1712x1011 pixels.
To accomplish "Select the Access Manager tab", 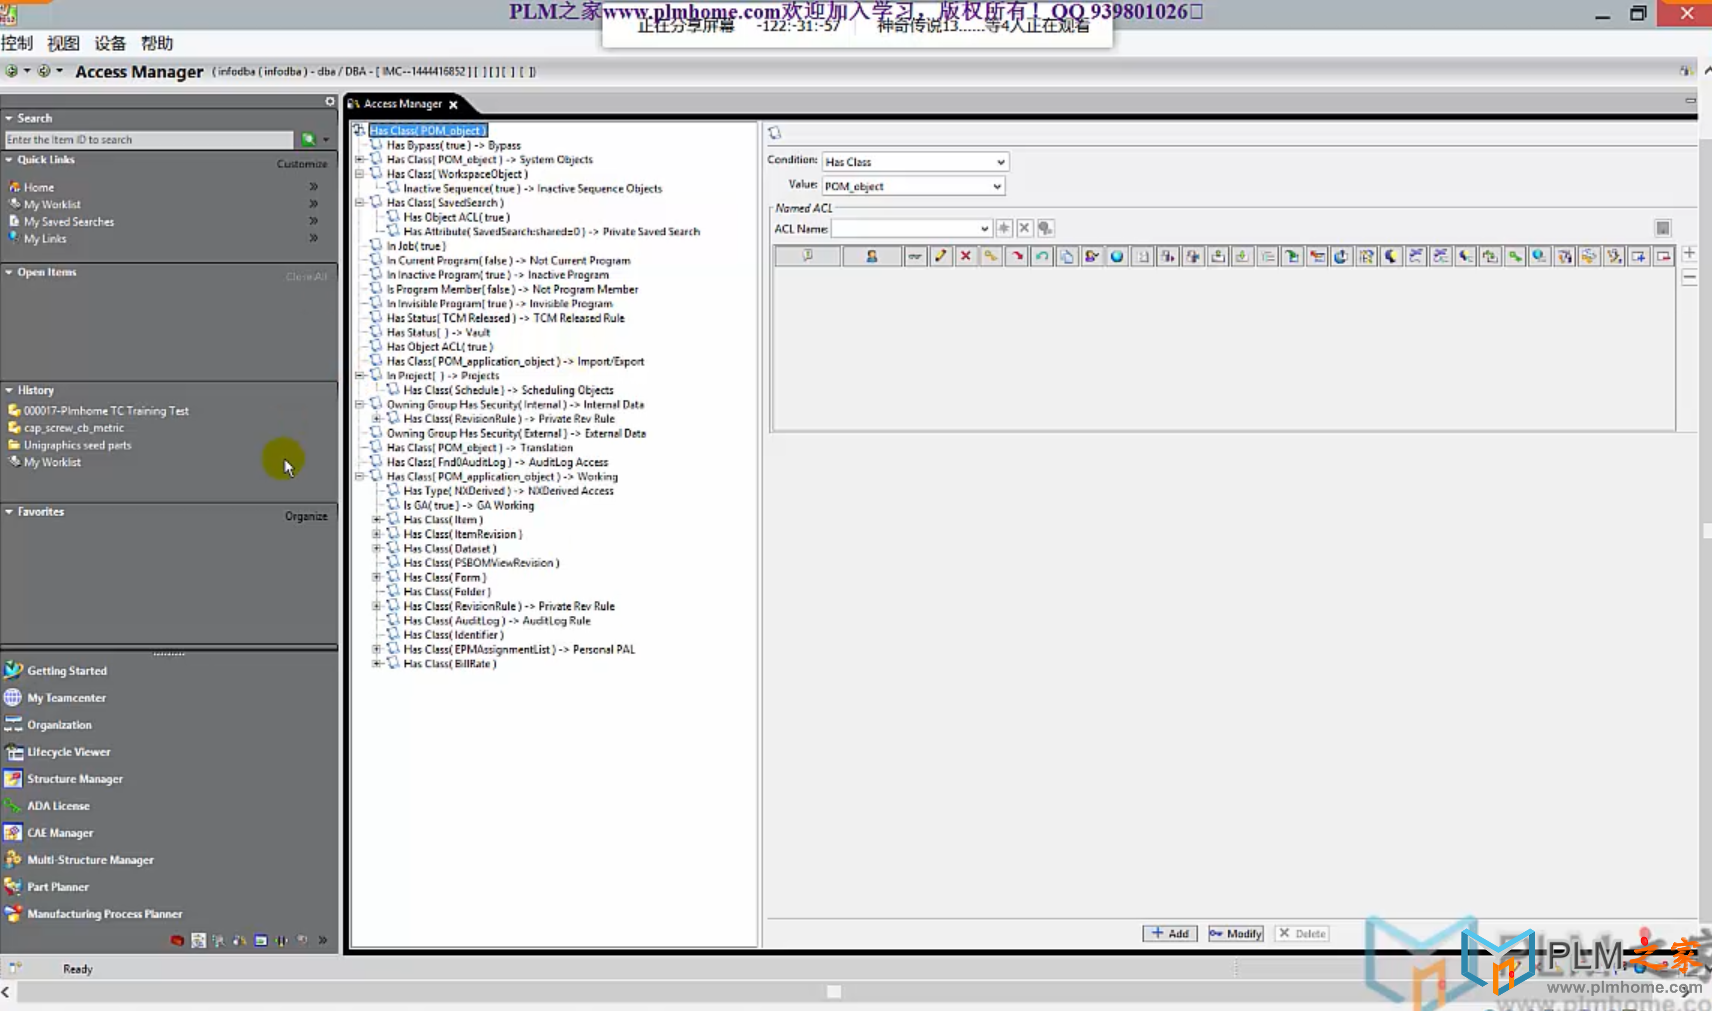I will 402,104.
